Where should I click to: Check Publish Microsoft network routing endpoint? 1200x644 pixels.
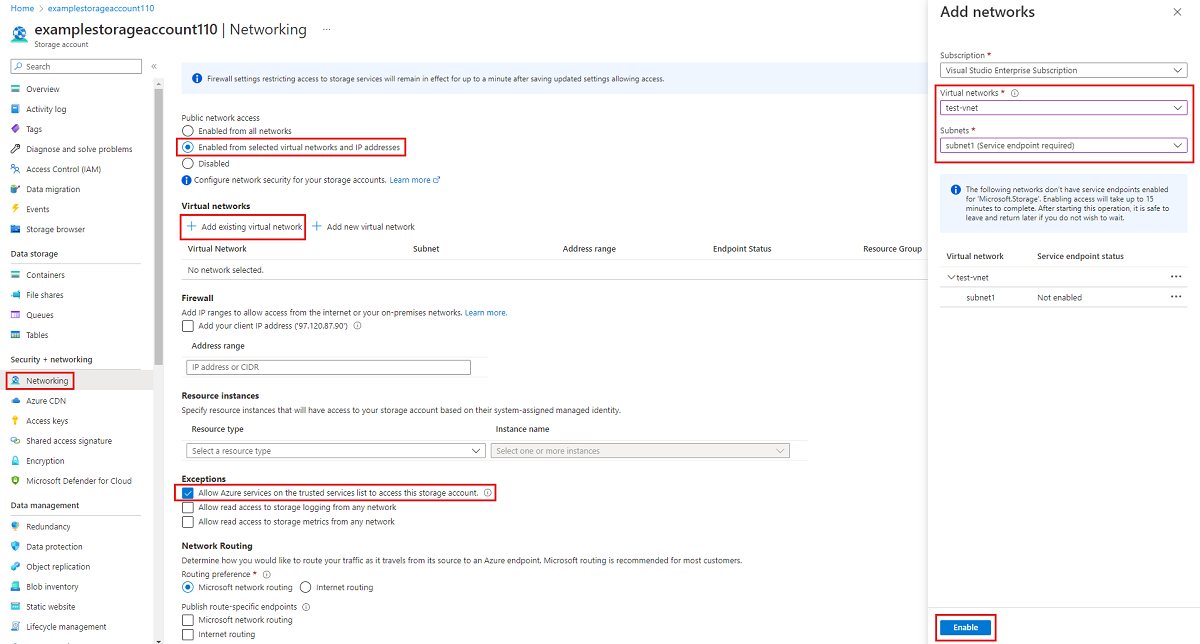(187, 620)
